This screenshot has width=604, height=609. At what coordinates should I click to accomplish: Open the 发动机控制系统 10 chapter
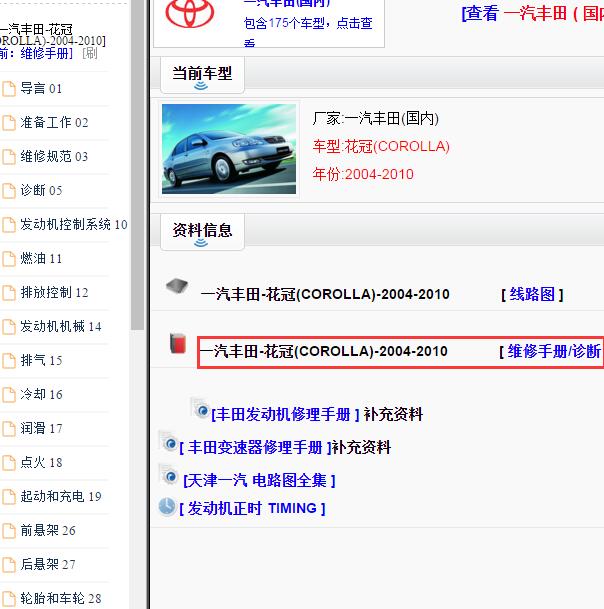pos(73,225)
